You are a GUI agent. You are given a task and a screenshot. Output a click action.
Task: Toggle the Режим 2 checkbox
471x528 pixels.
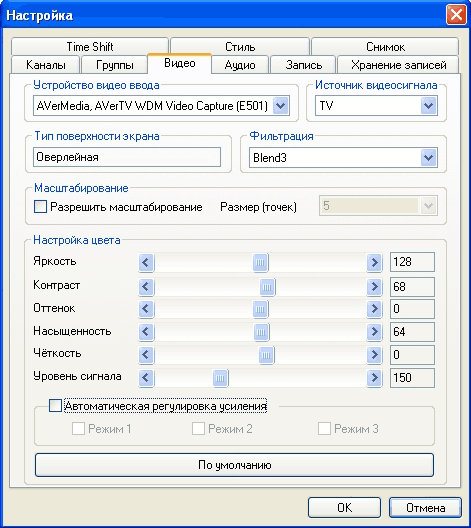[x=198, y=429]
